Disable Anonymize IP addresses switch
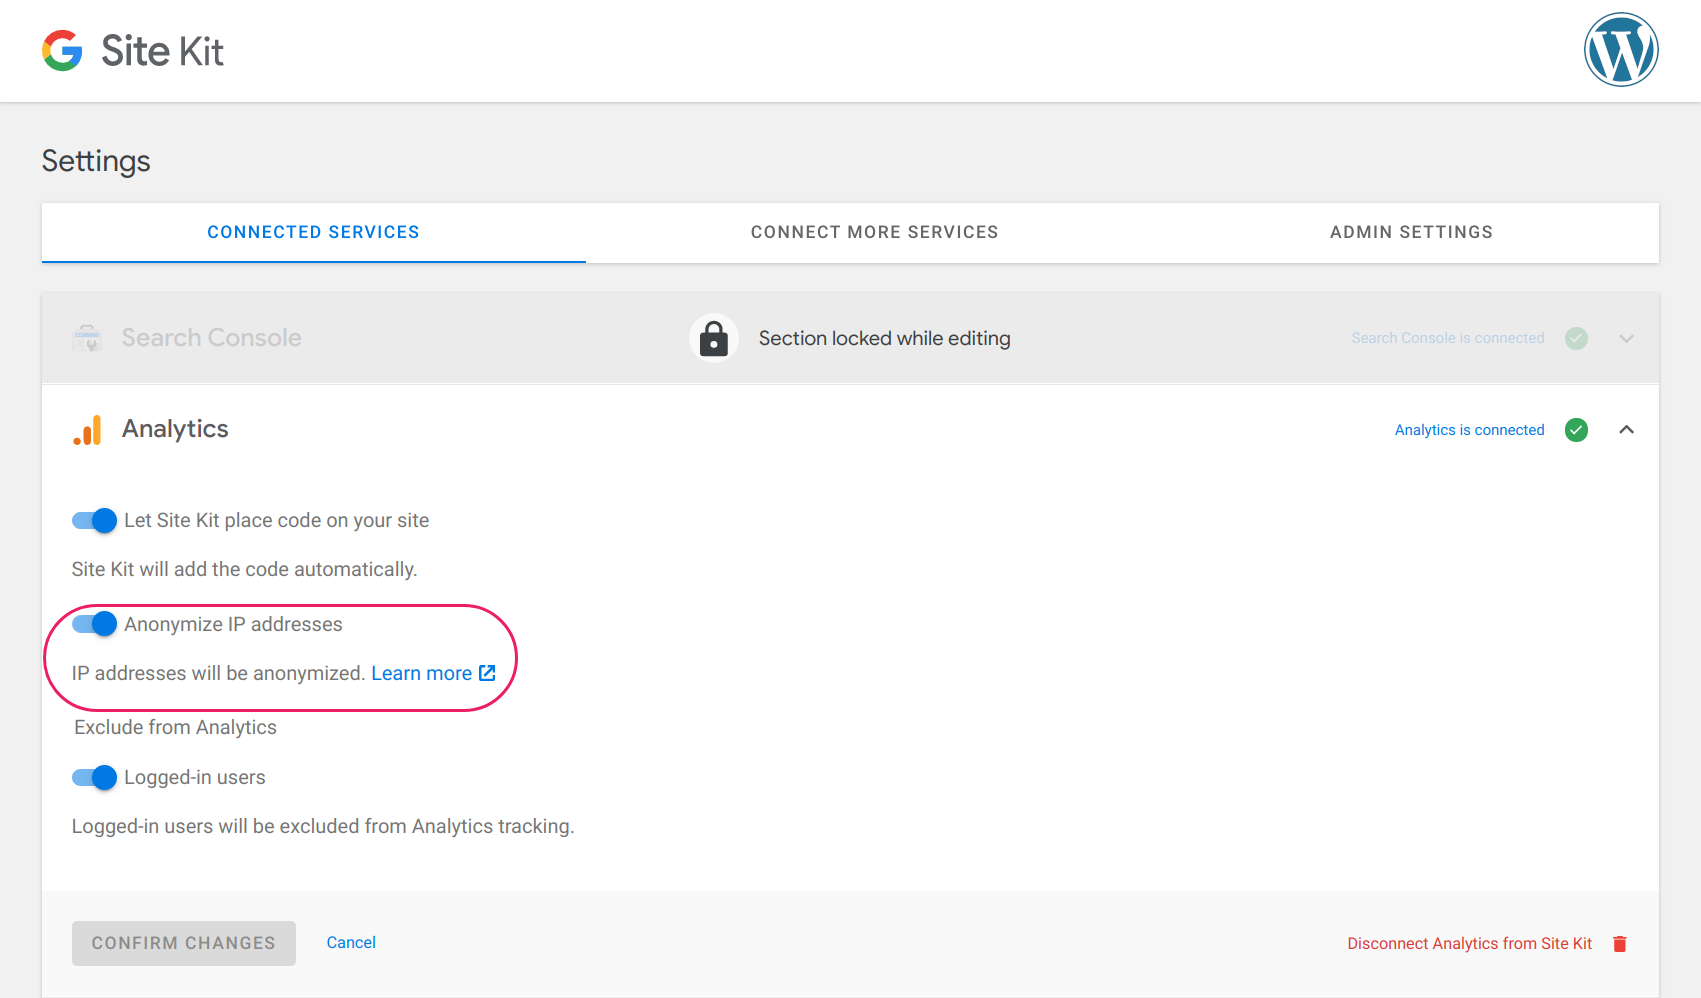 pyautogui.click(x=95, y=624)
